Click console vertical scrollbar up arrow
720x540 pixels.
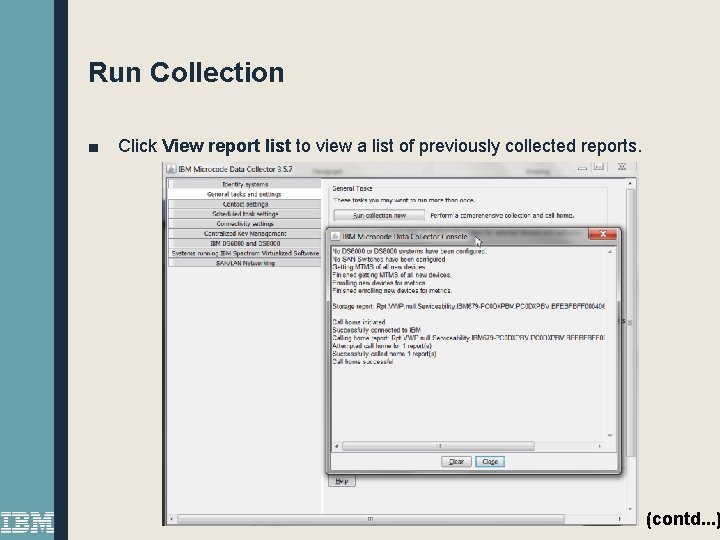point(610,252)
